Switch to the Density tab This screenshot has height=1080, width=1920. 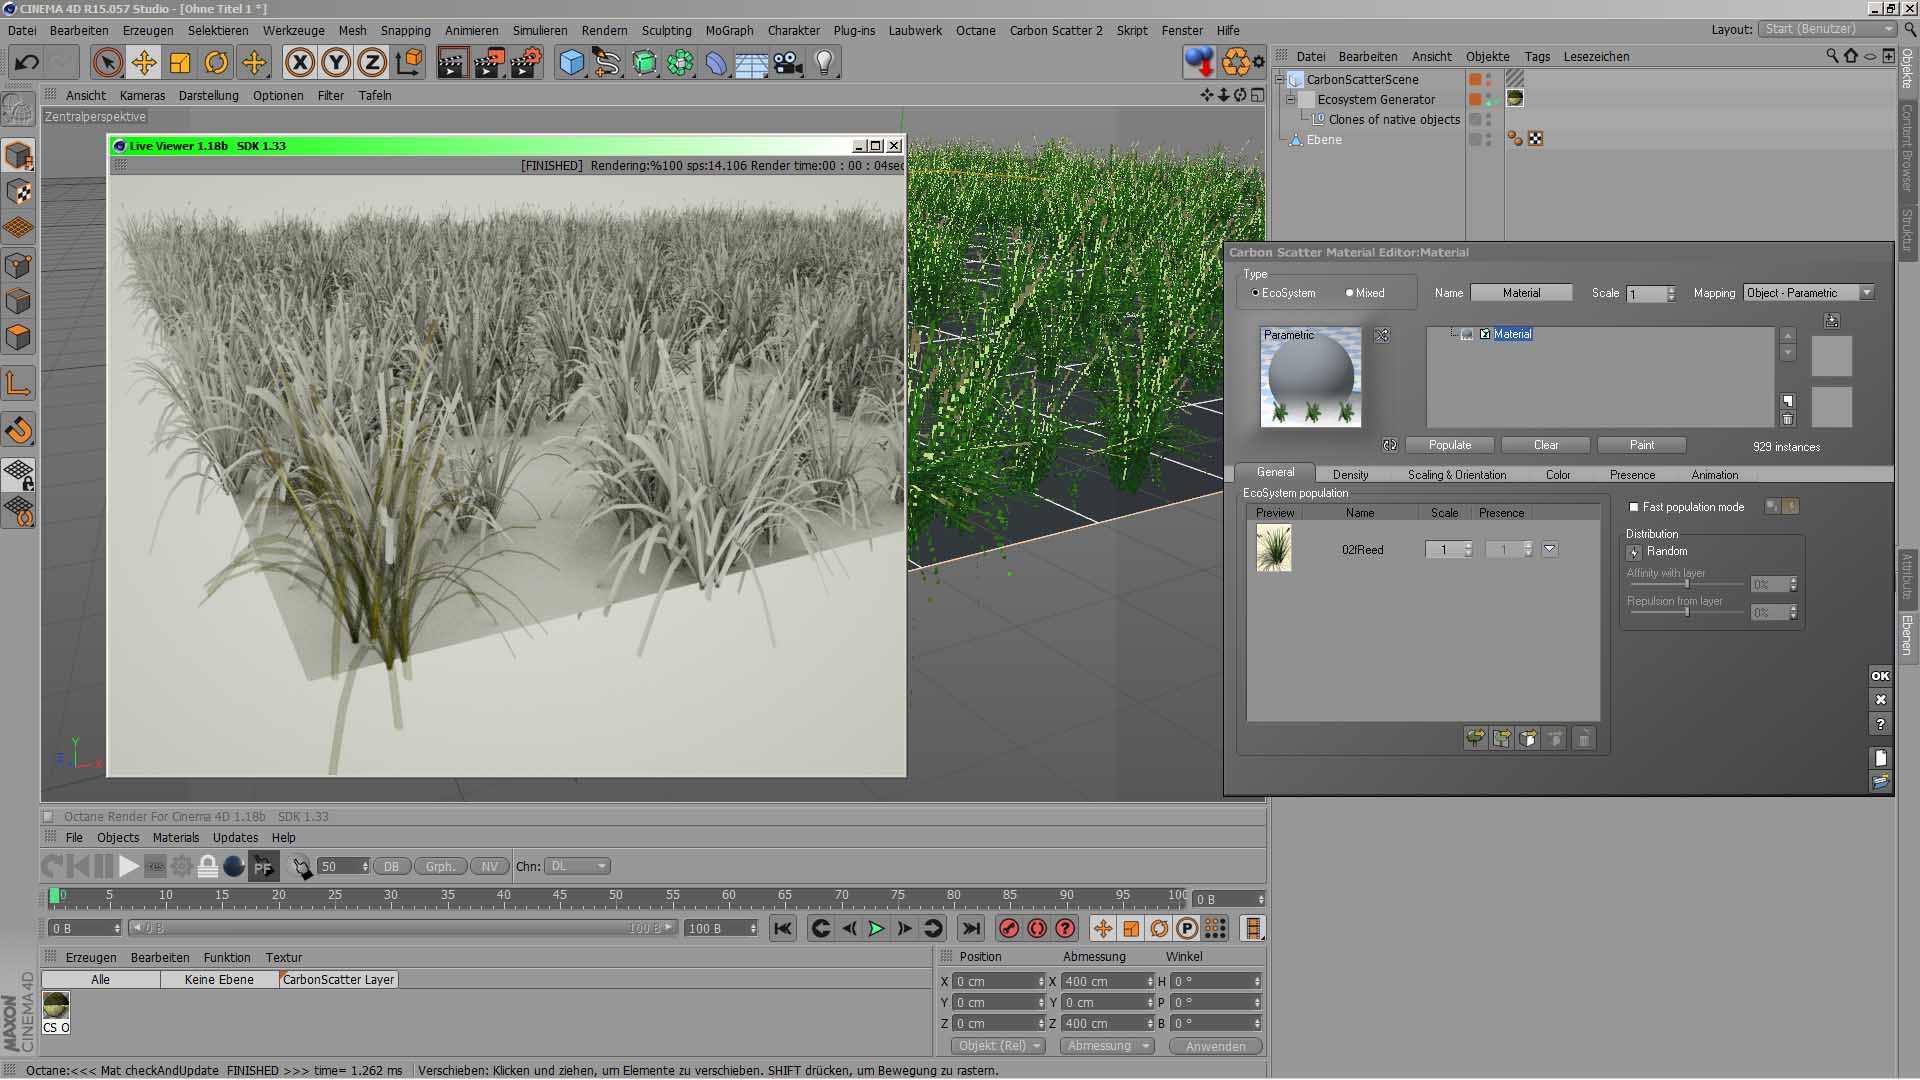[x=1350, y=474]
